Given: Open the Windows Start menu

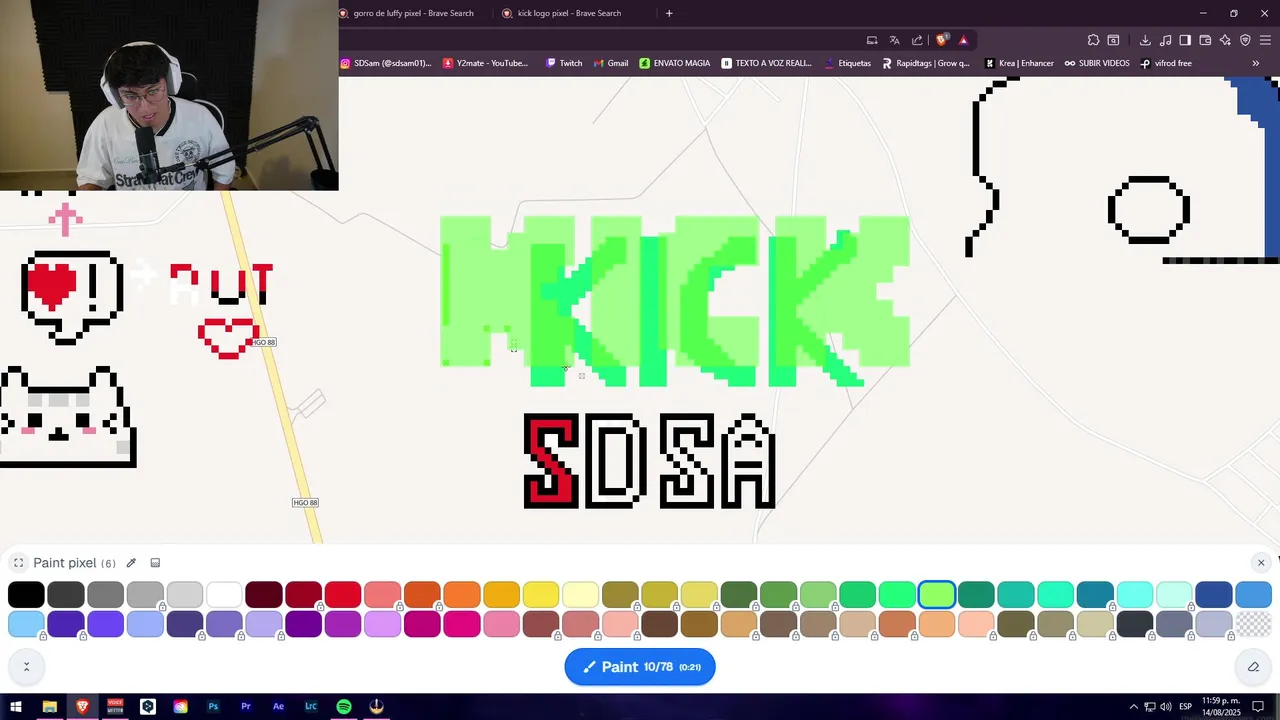Looking at the screenshot, I should click(16, 707).
